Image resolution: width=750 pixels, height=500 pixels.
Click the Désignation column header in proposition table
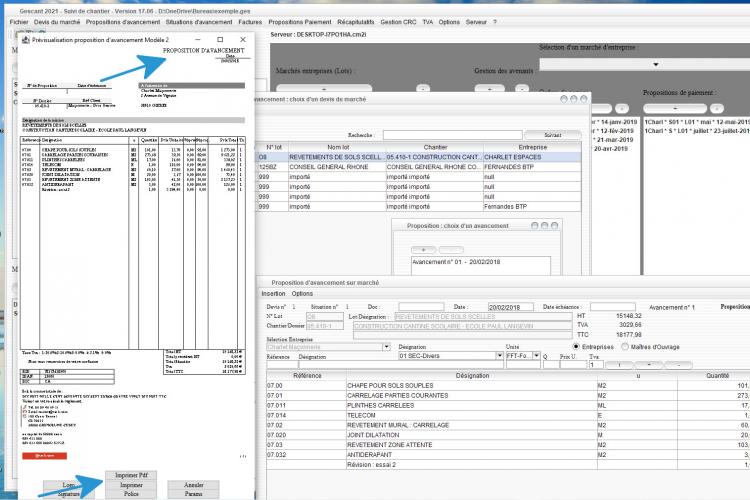click(x=472, y=376)
